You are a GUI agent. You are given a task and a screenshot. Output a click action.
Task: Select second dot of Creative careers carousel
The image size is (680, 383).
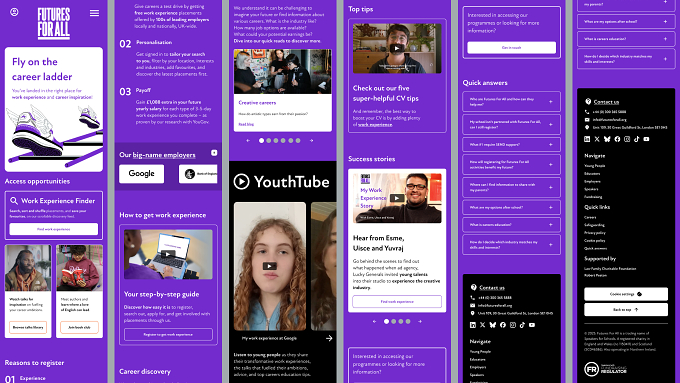point(269,141)
